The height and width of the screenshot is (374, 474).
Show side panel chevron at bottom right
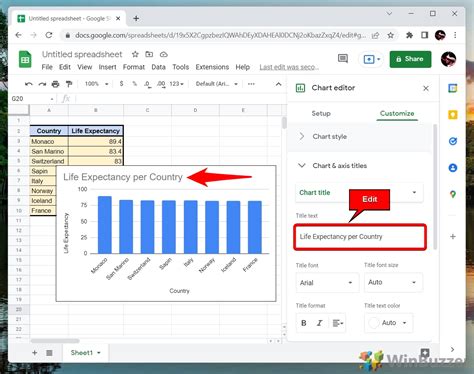click(452, 349)
